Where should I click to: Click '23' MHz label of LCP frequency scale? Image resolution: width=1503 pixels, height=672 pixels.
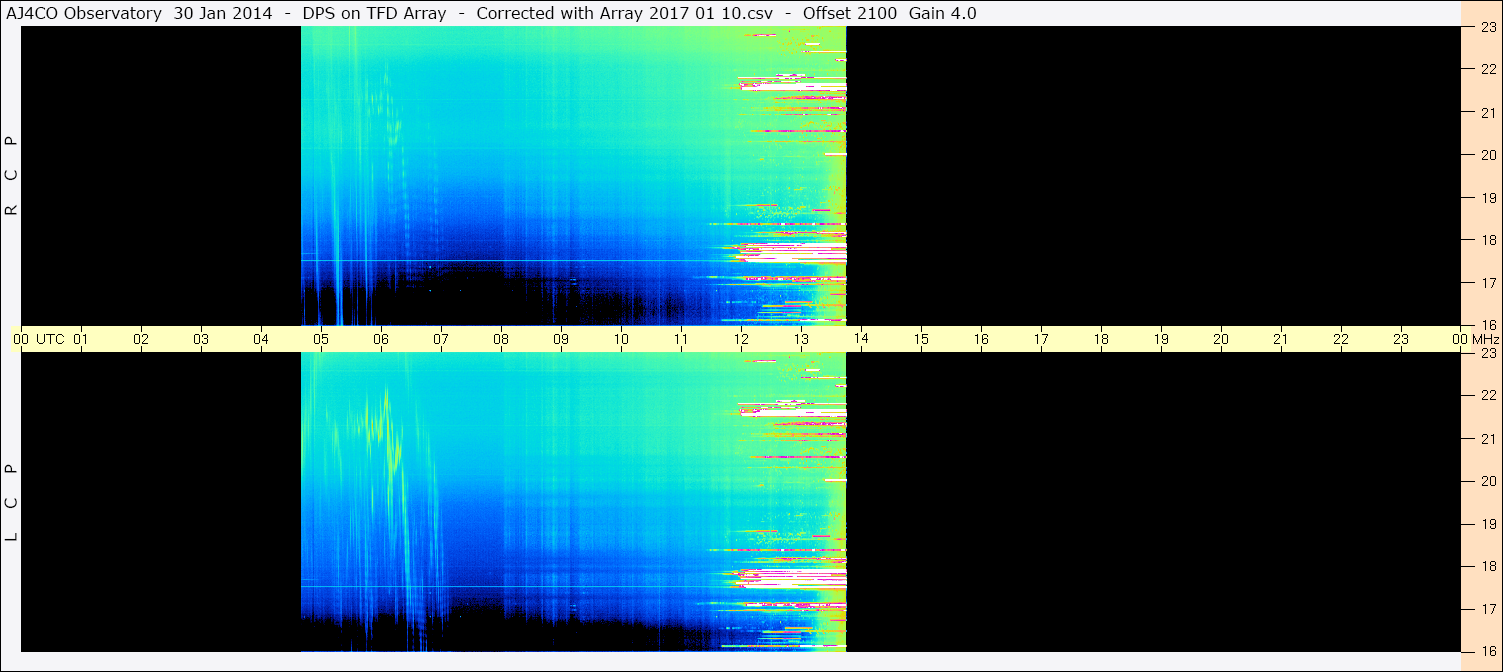(x=1487, y=353)
